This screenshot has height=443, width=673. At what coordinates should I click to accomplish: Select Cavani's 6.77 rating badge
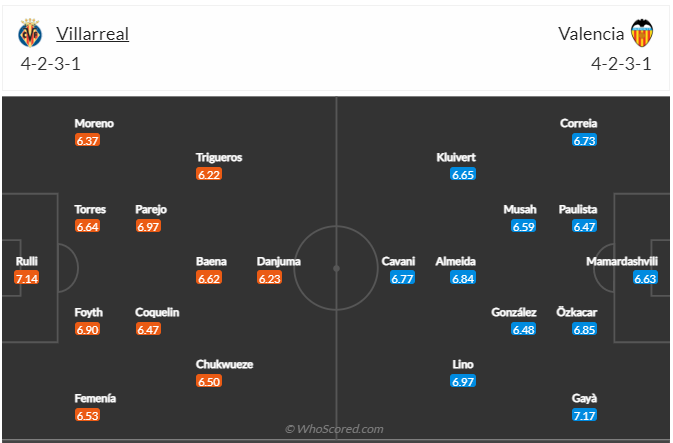402,279
